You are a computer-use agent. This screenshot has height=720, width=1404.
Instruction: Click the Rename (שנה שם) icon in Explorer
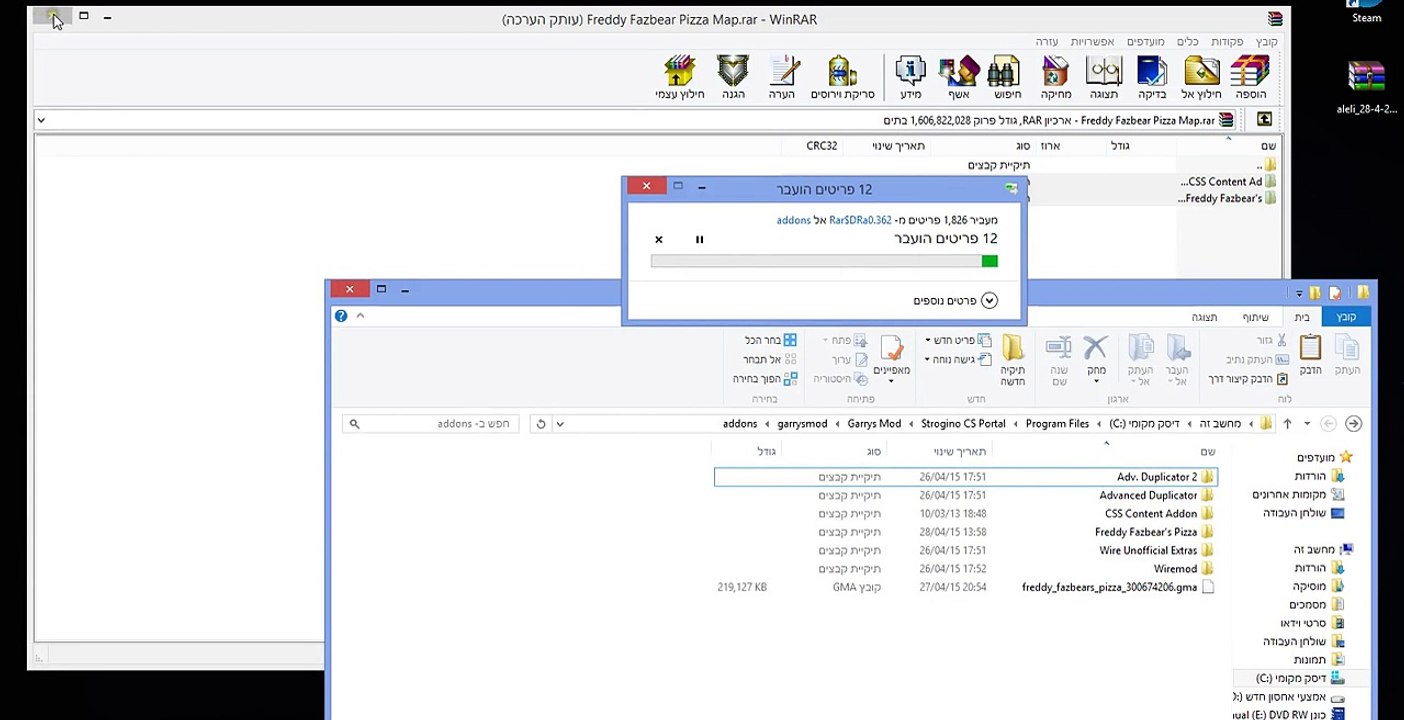[1059, 361]
